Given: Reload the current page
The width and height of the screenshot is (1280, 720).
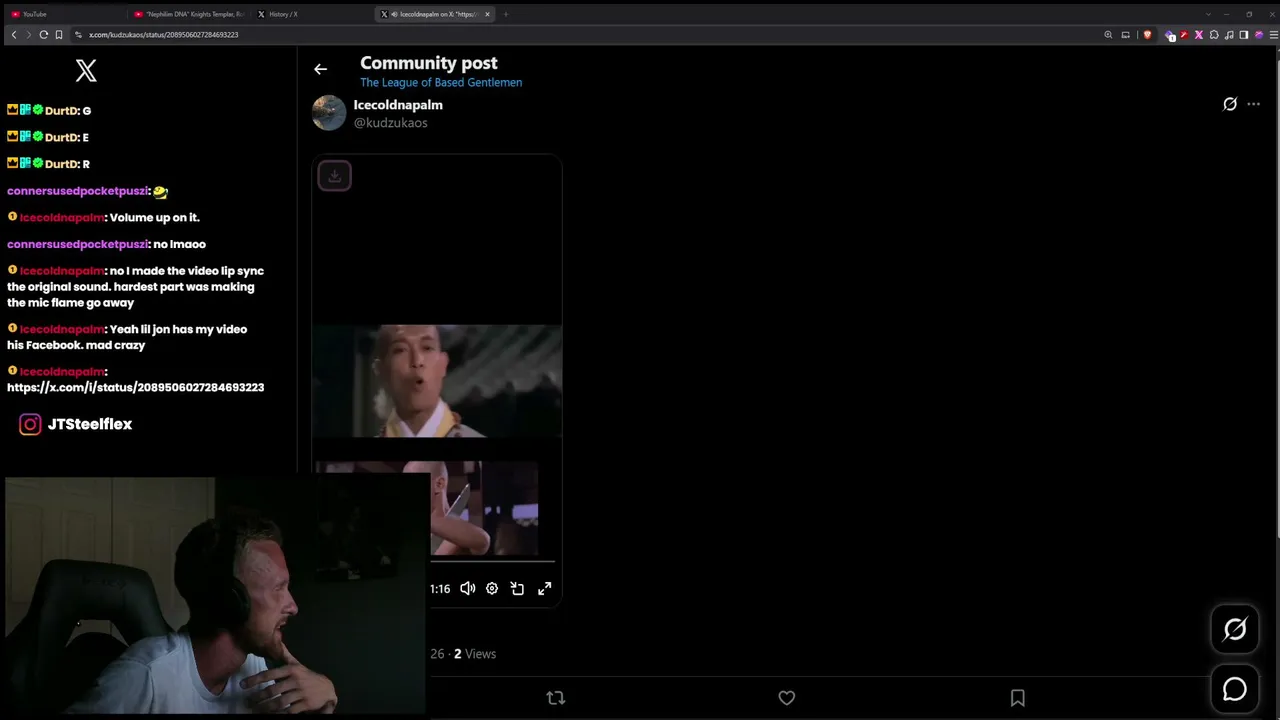Looking at the screenshot, I should 44,35.
